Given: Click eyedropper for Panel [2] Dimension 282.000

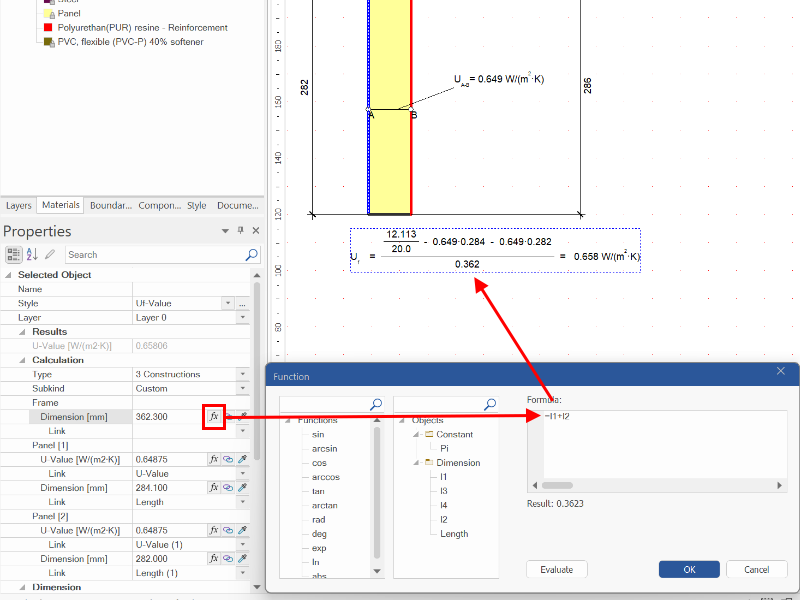Looking at the screenshot, I should pos(242,559).
